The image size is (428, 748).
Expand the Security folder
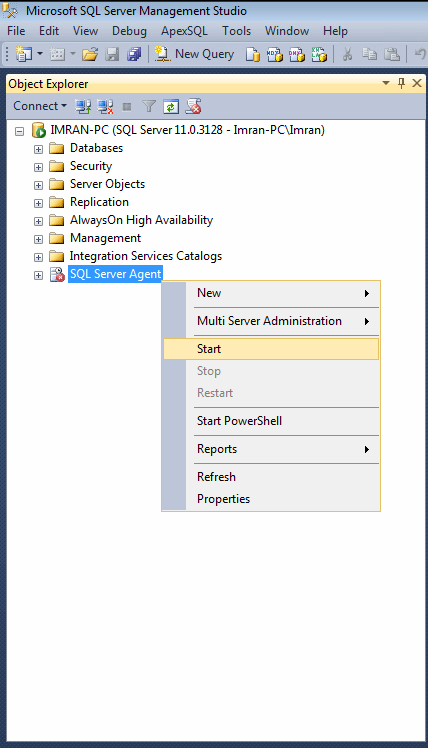(x=38, y=167)
